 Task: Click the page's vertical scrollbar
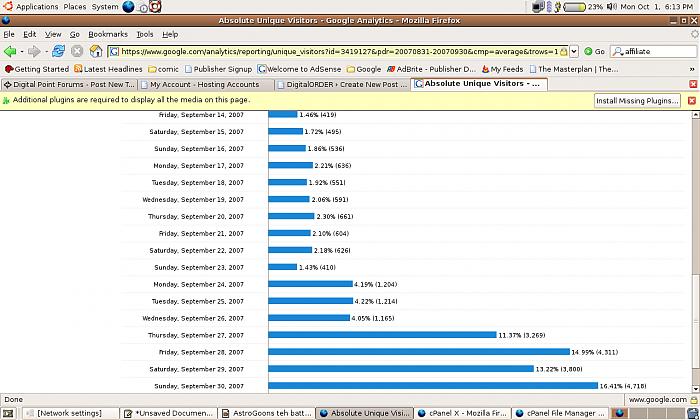(692, 250)
